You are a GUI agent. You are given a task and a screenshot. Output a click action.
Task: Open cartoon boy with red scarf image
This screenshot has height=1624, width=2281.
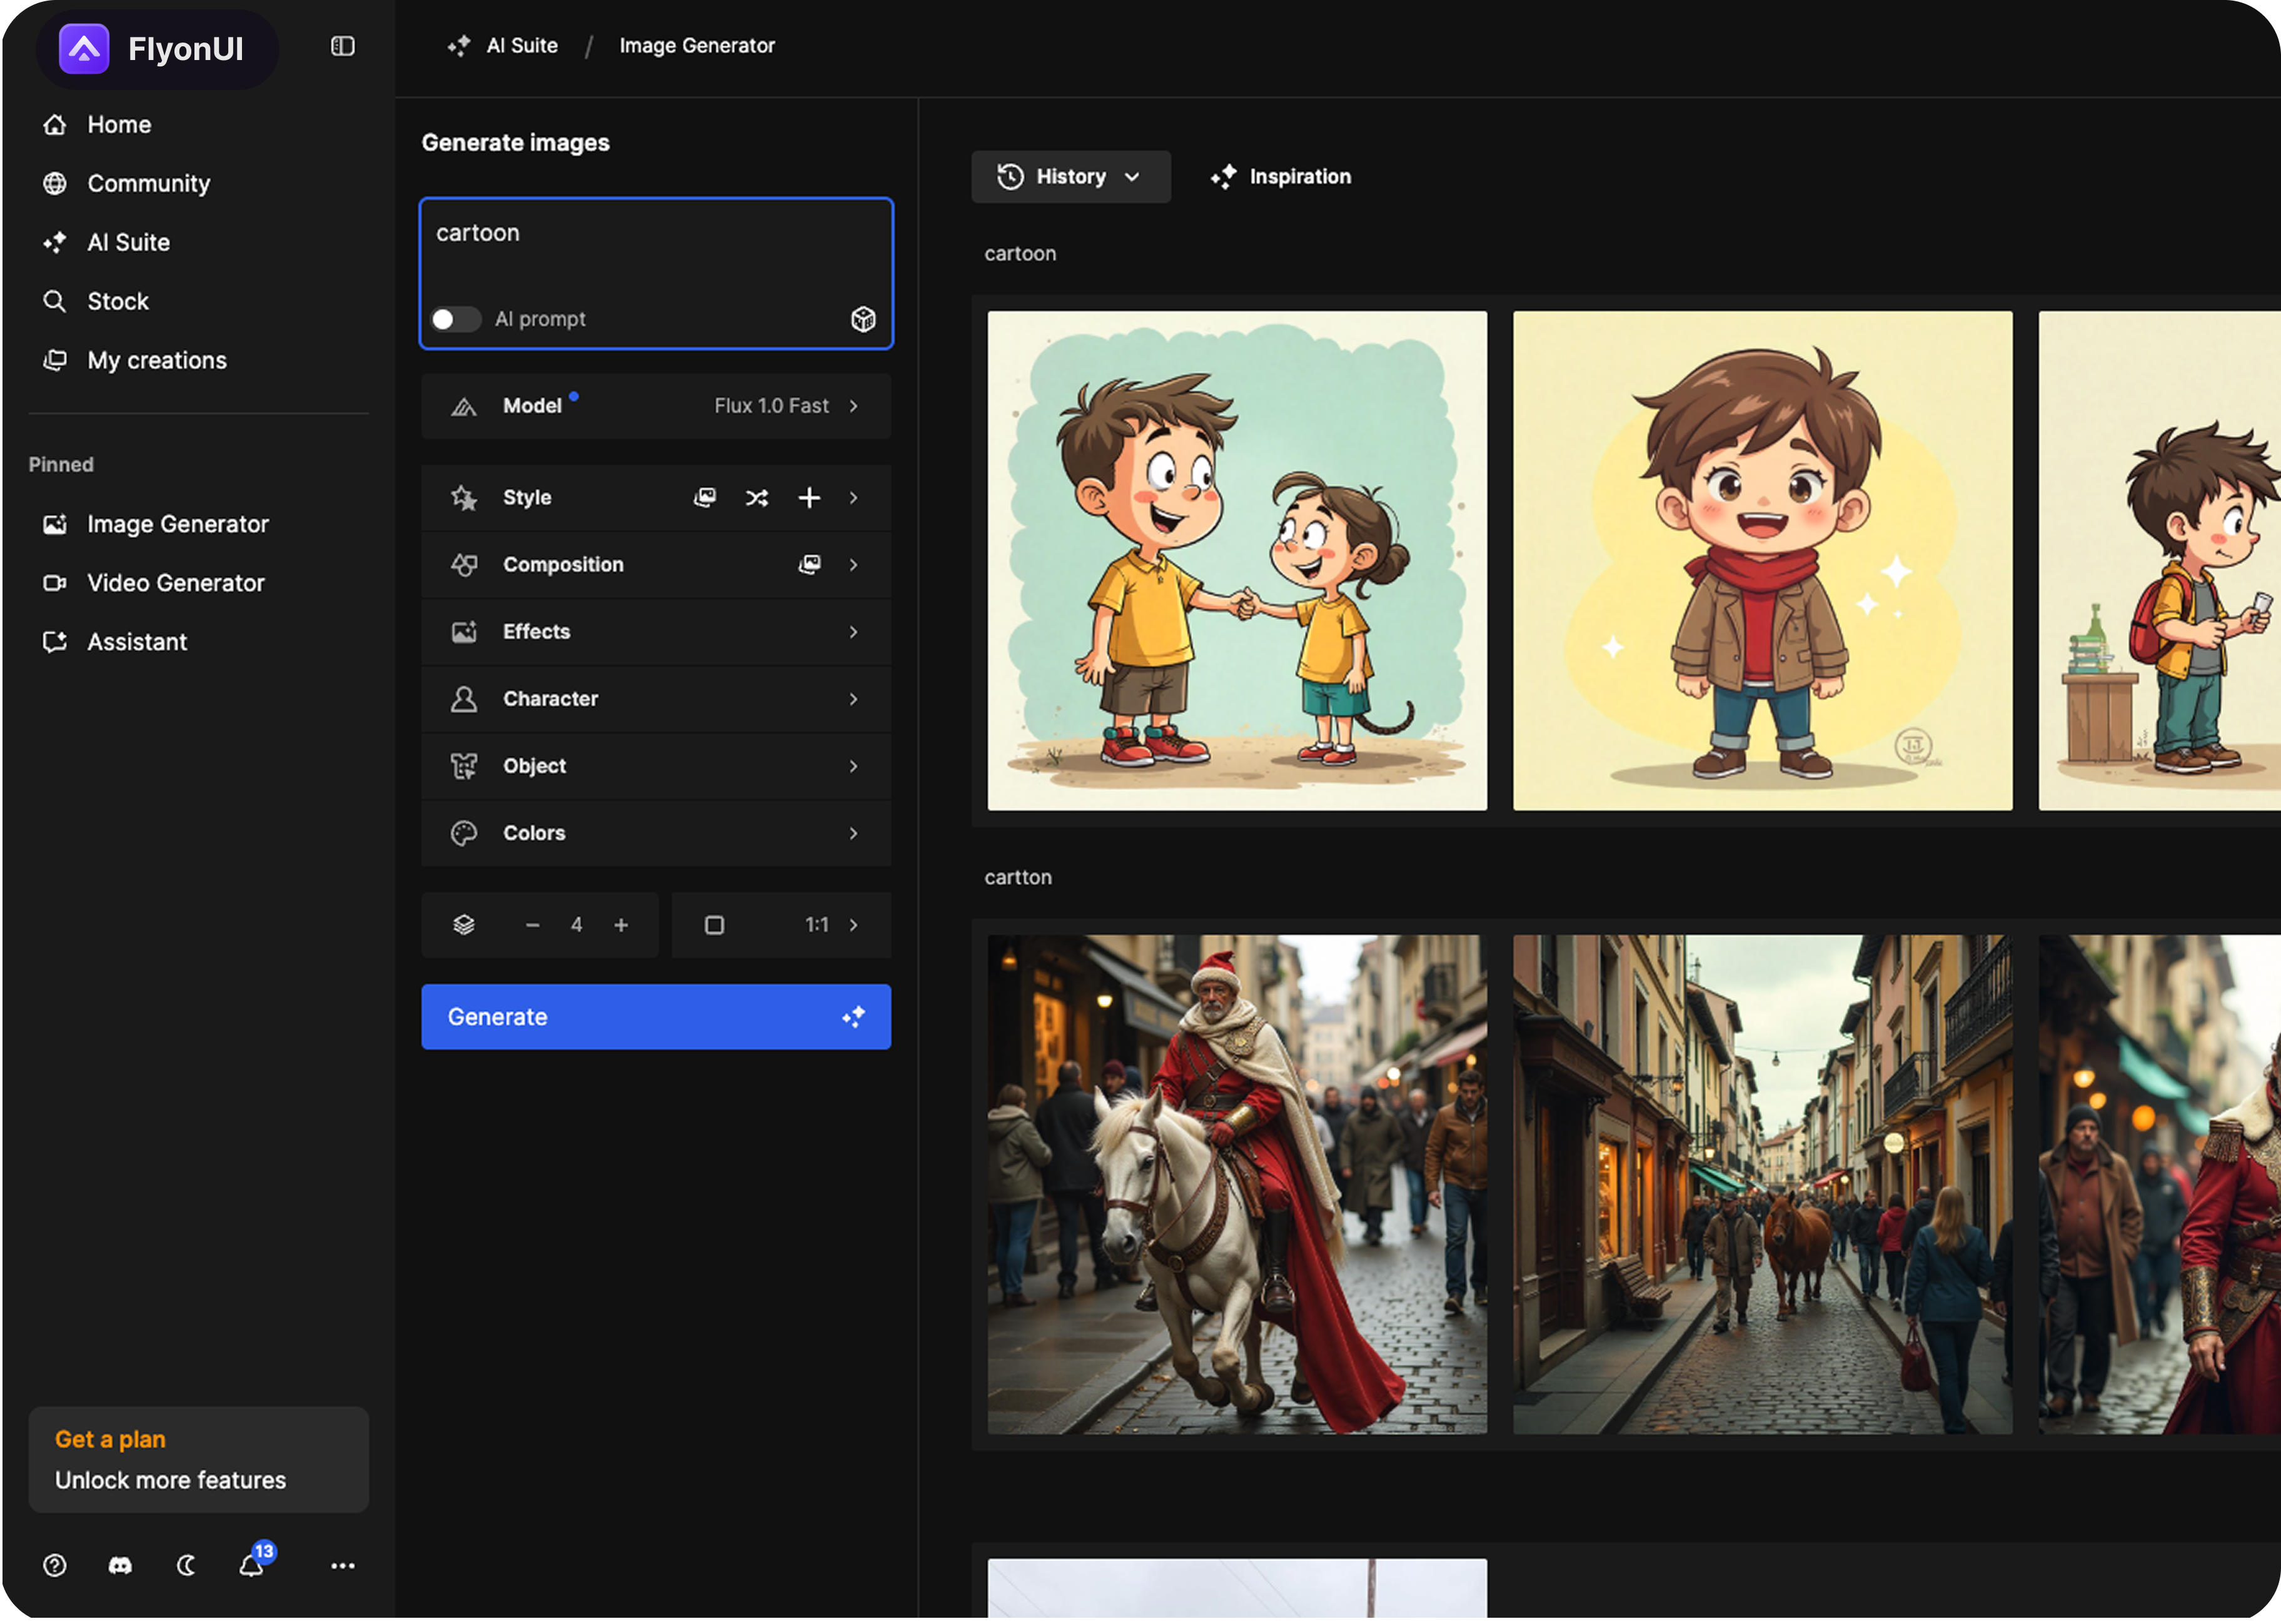[1762, 561]
